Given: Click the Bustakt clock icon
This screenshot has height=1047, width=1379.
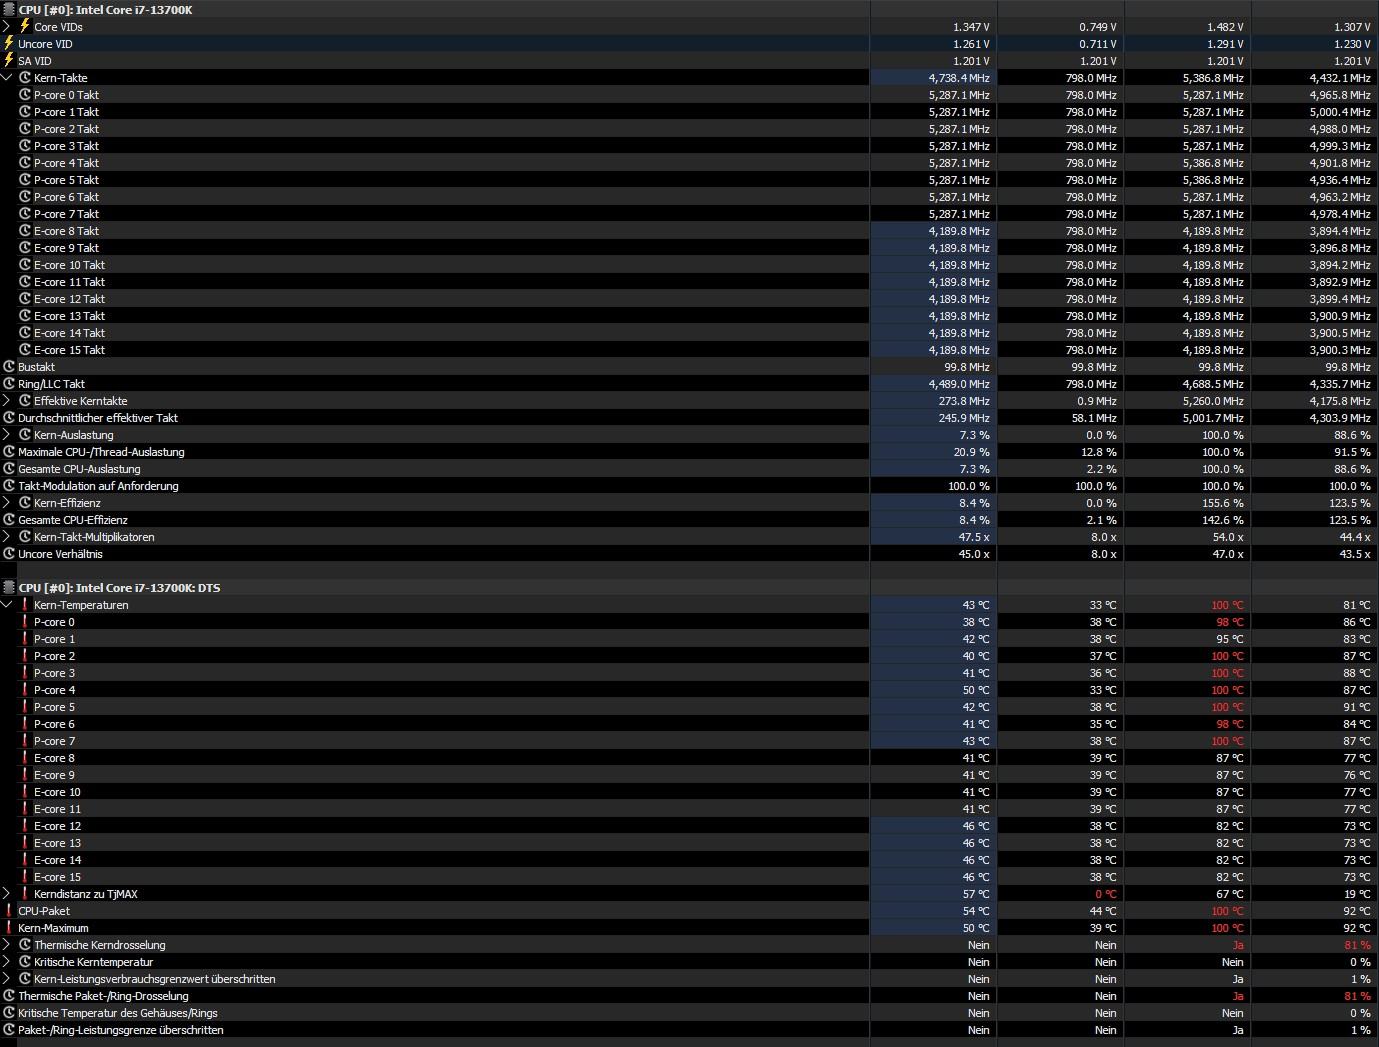Looking at the screenshot, I should click(x=9, y=367).
